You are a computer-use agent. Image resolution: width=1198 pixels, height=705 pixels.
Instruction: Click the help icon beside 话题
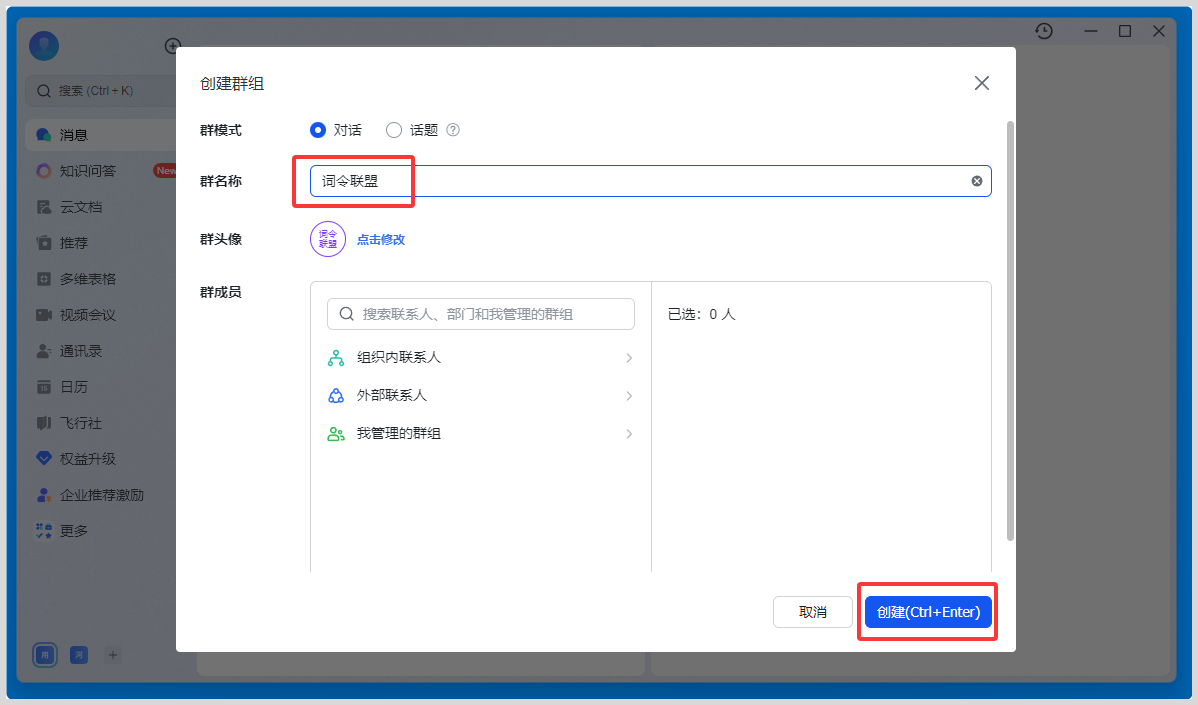coord(453,130)
